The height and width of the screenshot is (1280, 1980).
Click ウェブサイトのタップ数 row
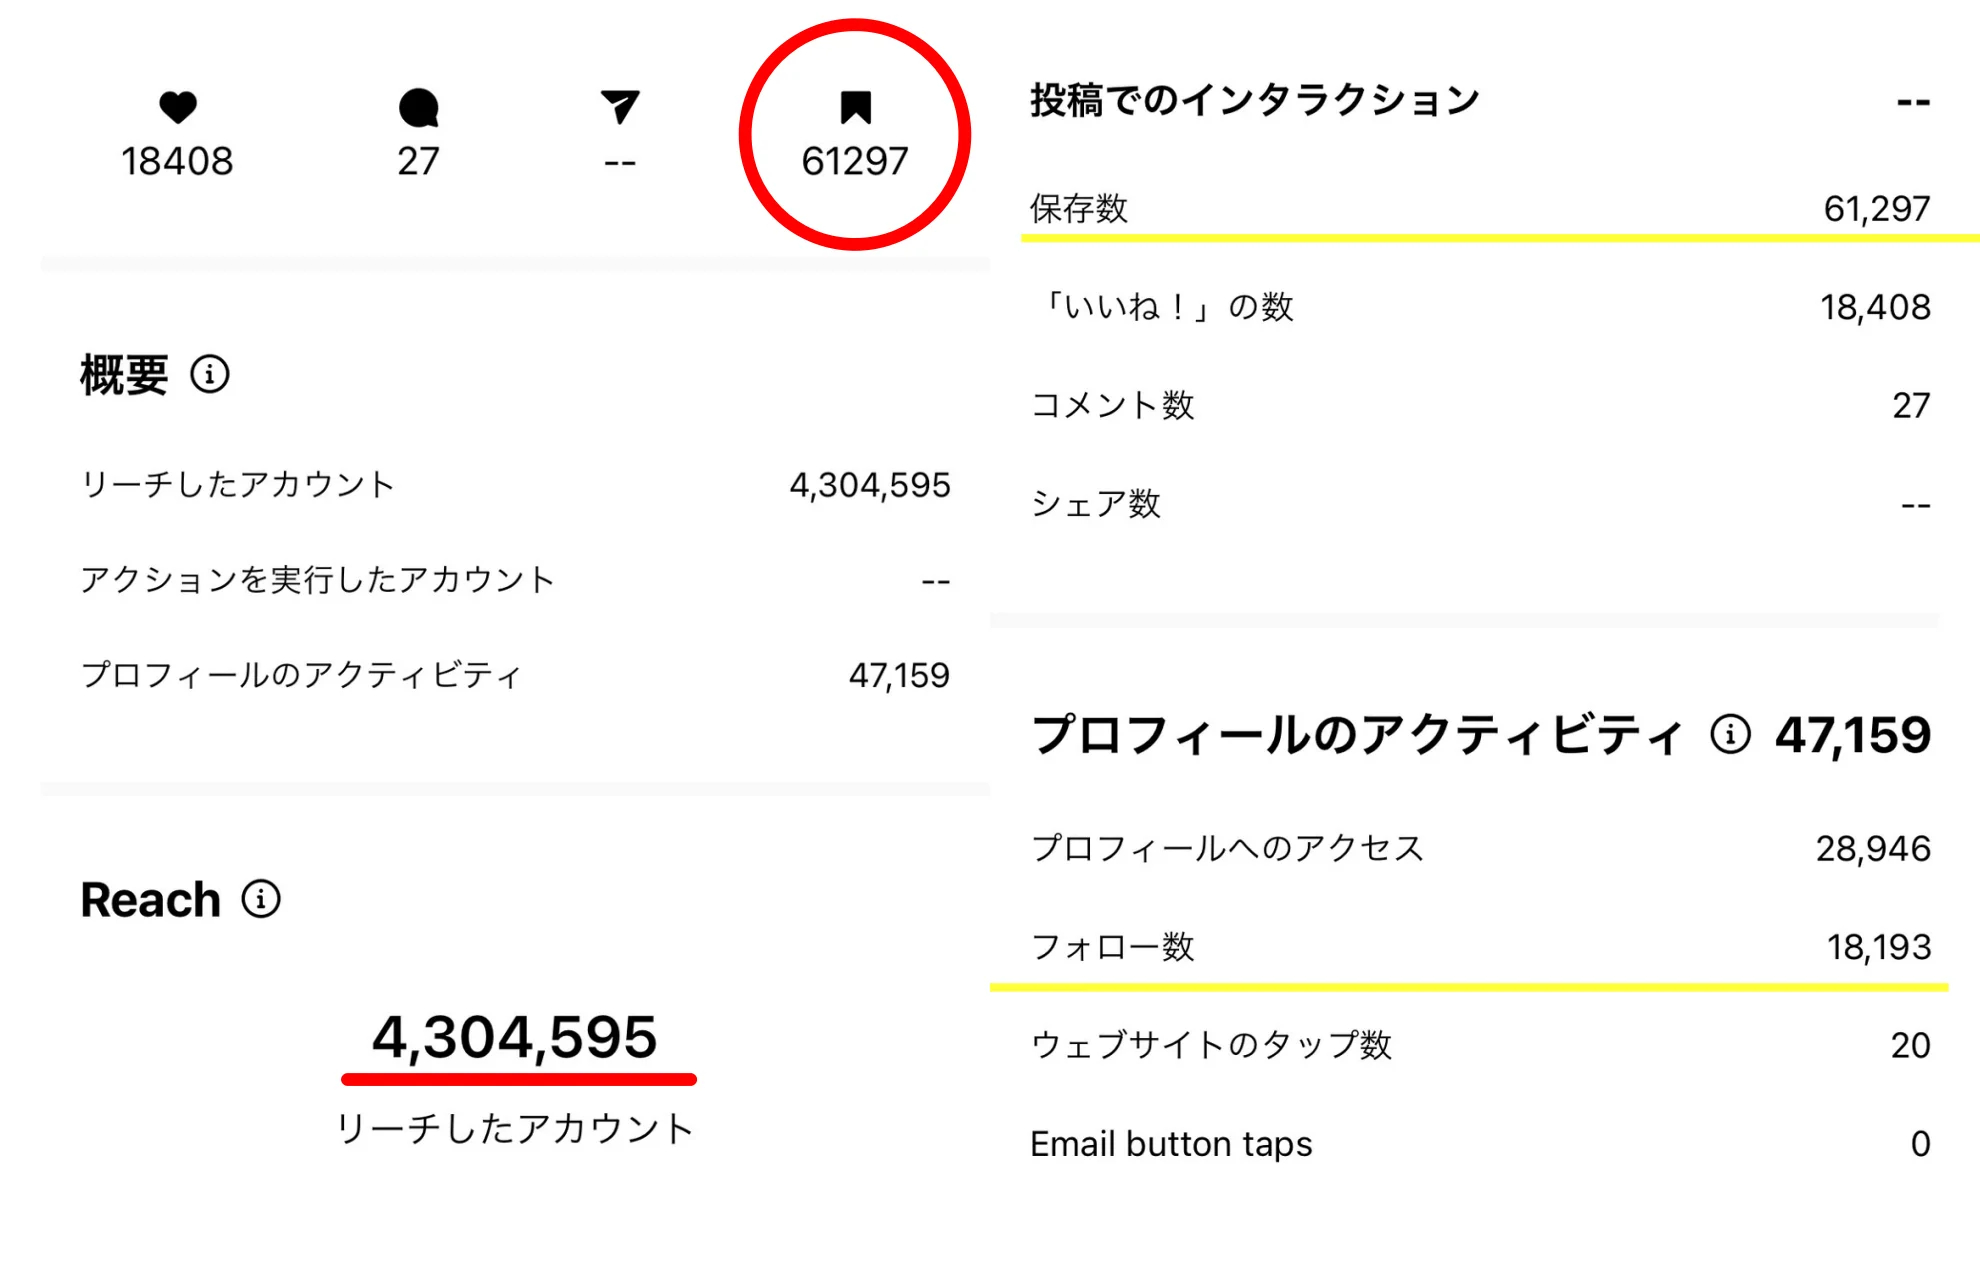[1480, 1045]
